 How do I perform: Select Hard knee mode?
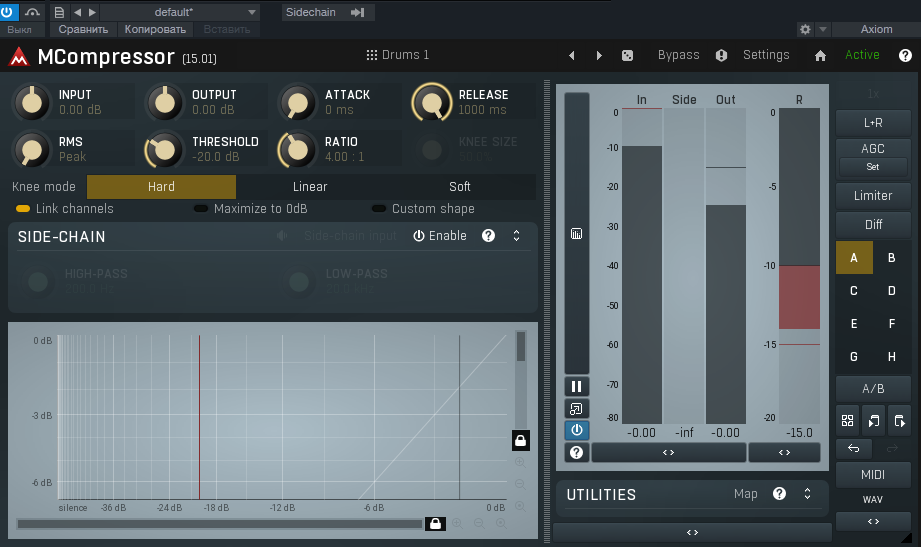[x=162, y=187]
